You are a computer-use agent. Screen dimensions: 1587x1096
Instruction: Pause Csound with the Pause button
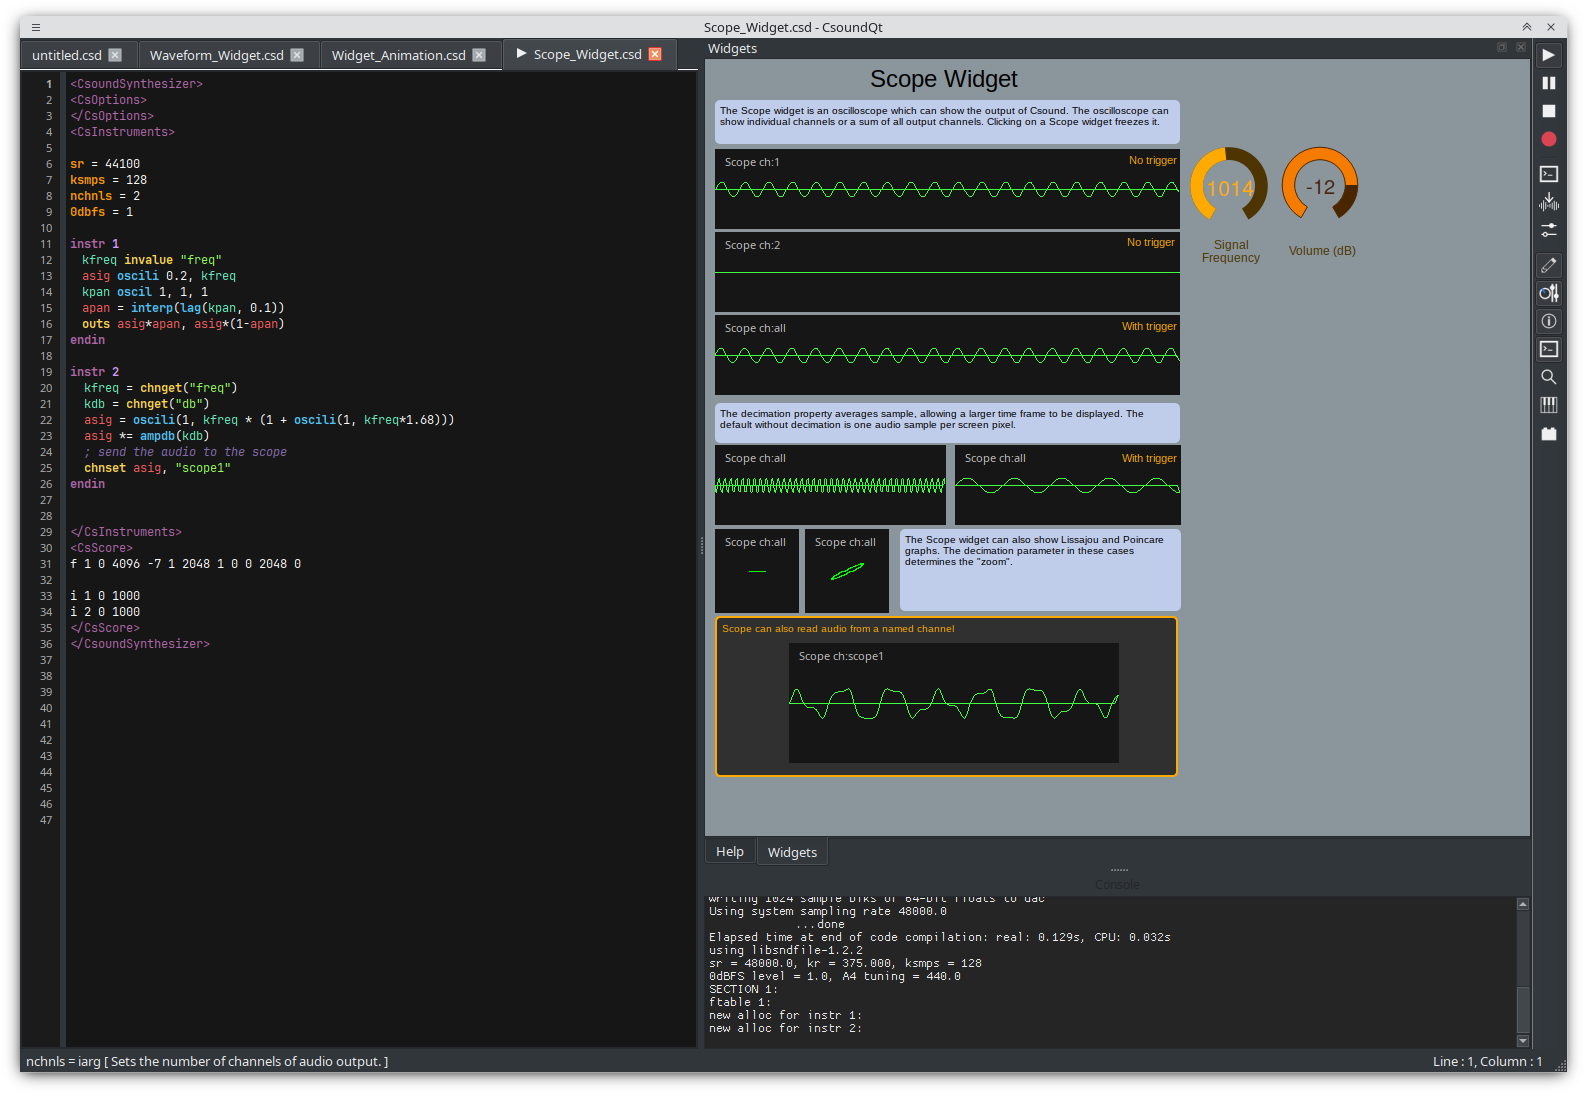1548,83
